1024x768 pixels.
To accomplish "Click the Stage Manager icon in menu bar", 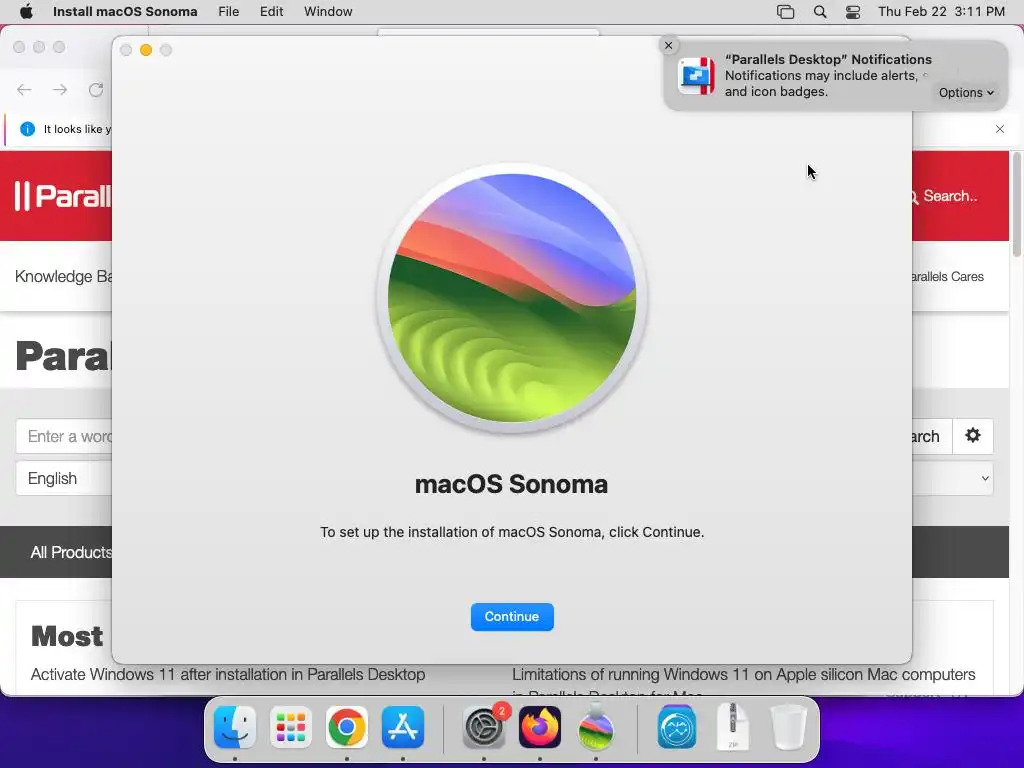I will coord(785,12).
